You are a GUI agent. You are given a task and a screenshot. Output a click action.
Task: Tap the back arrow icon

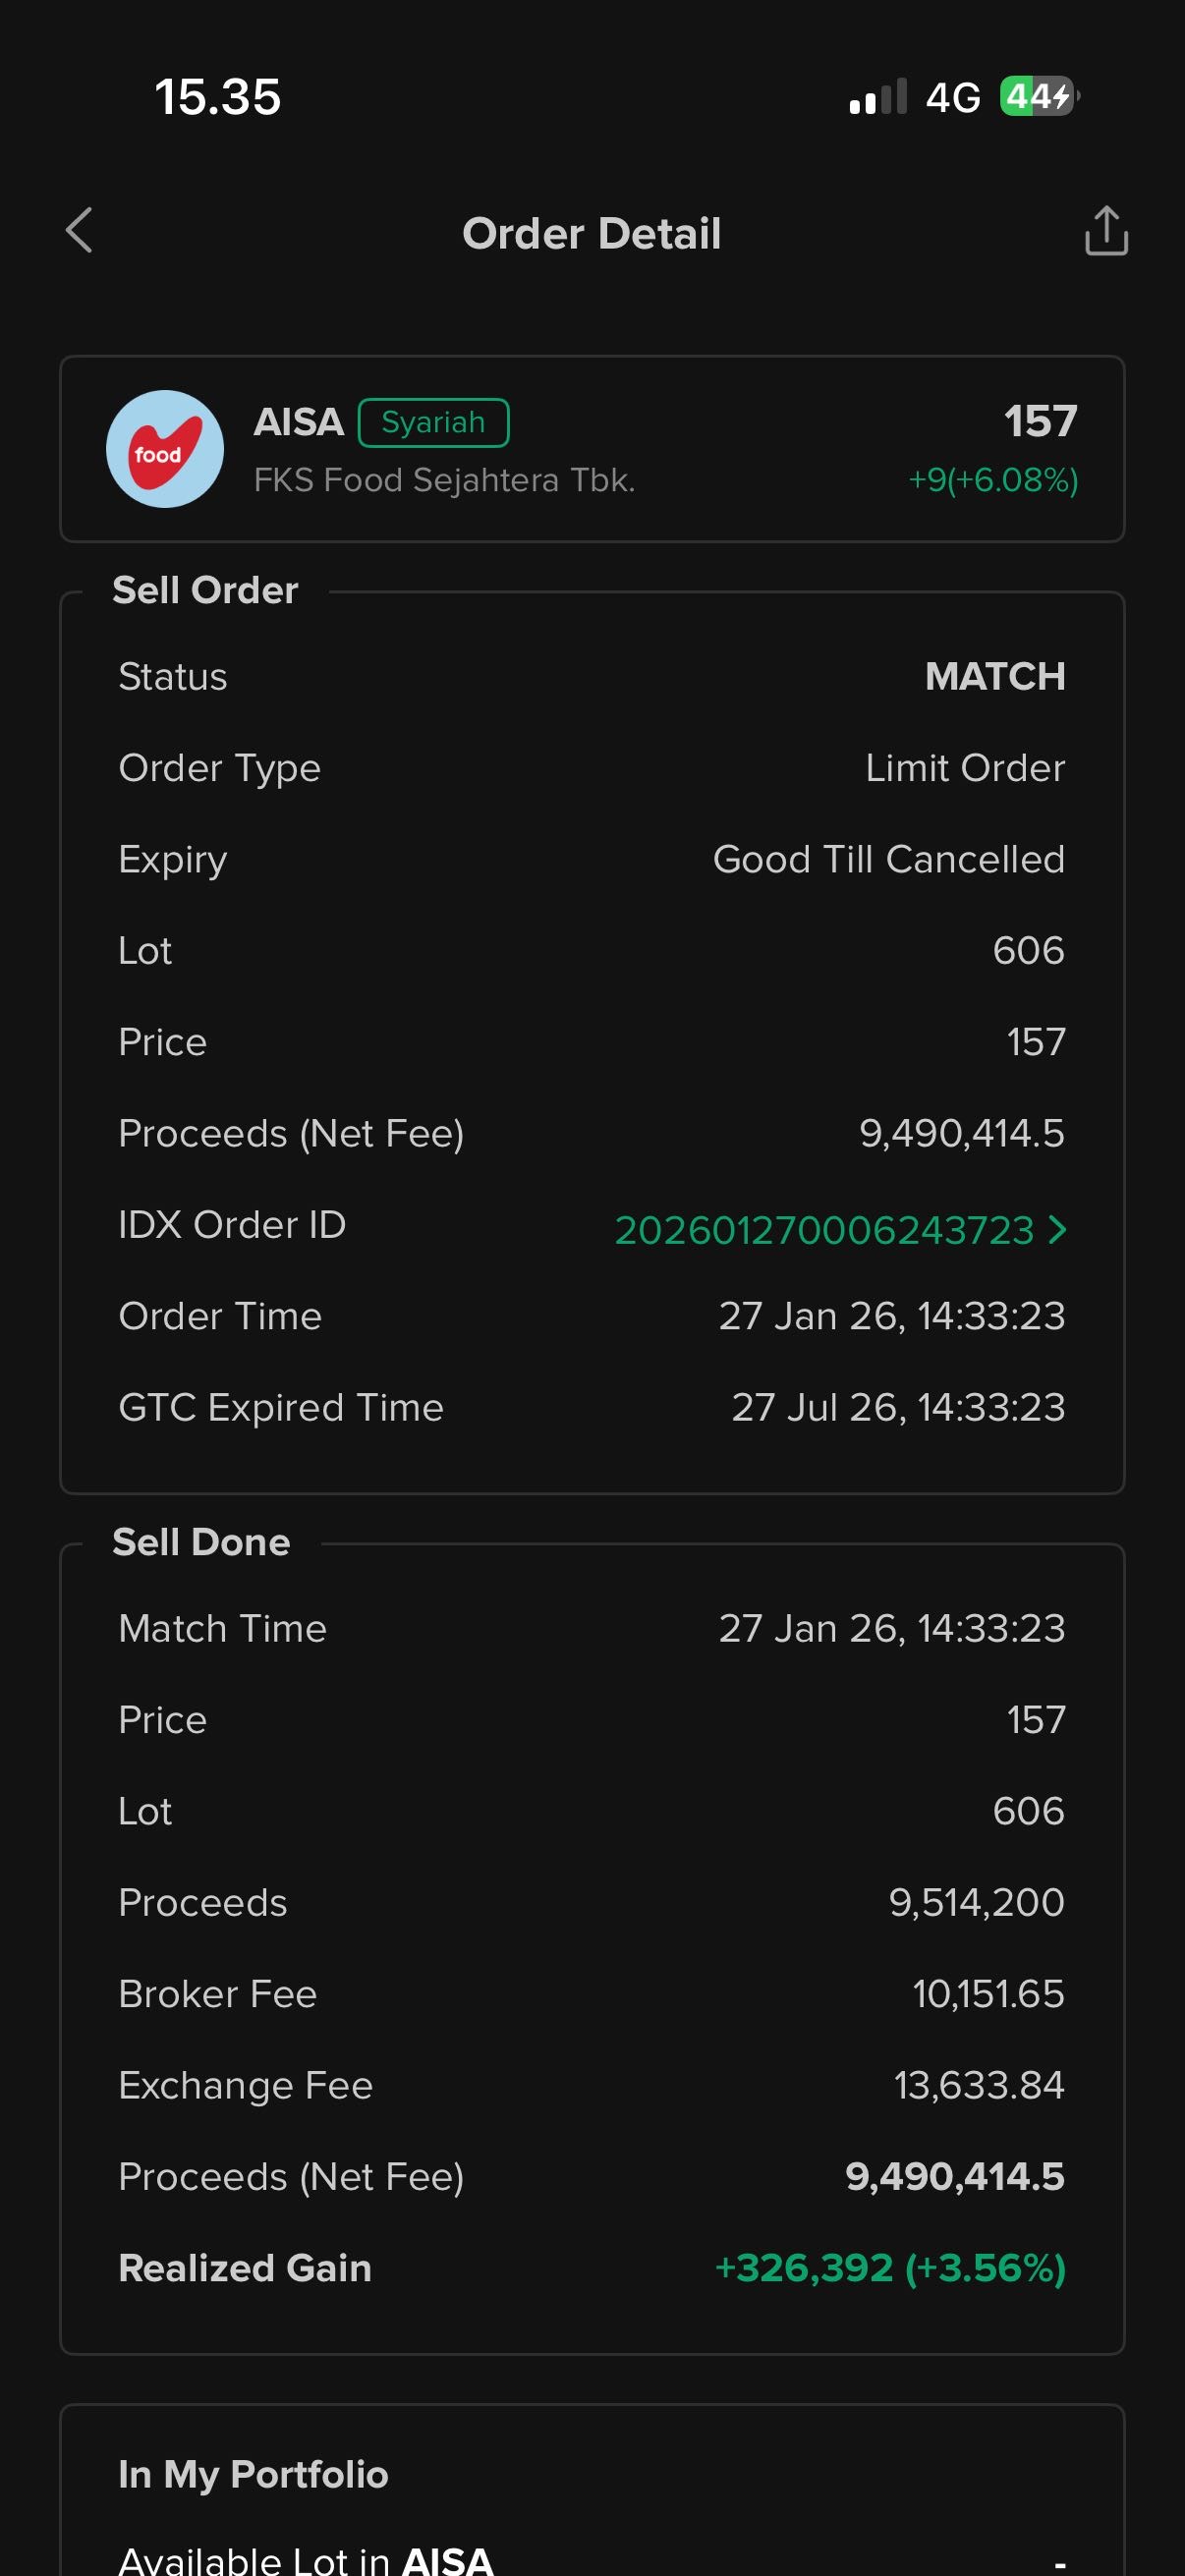(x=79, y=231)
